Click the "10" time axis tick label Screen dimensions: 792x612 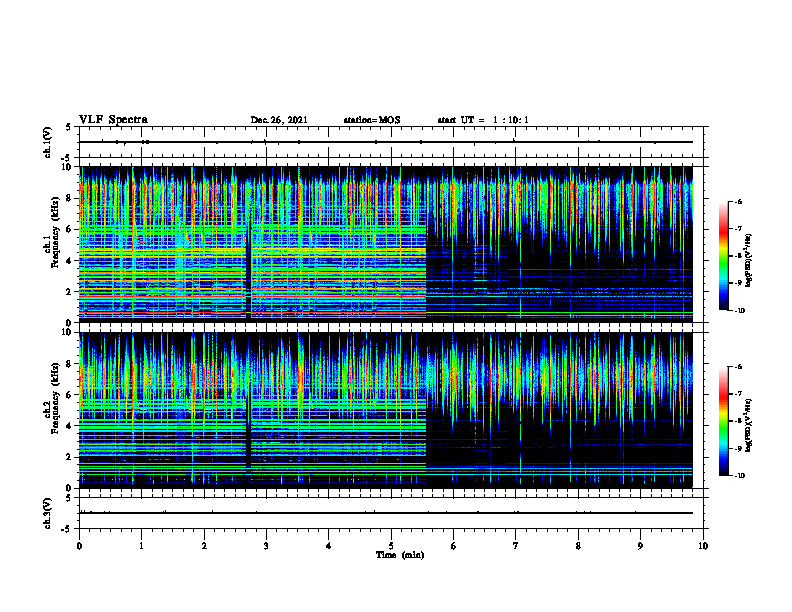703,546
